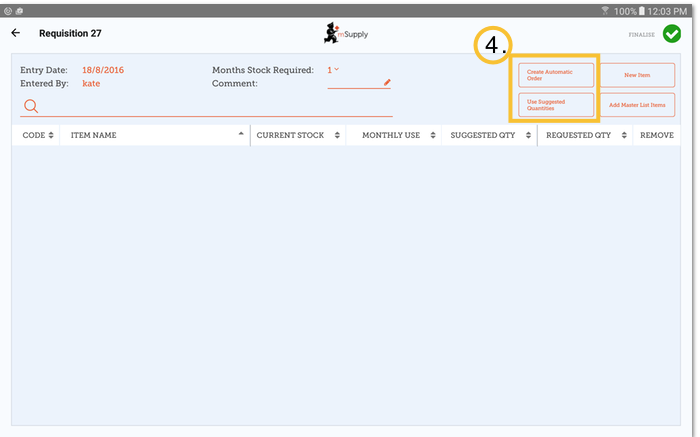Sort by the SUGGESTED QTY column
700x437 pixels.
click(x=488, y=135)
